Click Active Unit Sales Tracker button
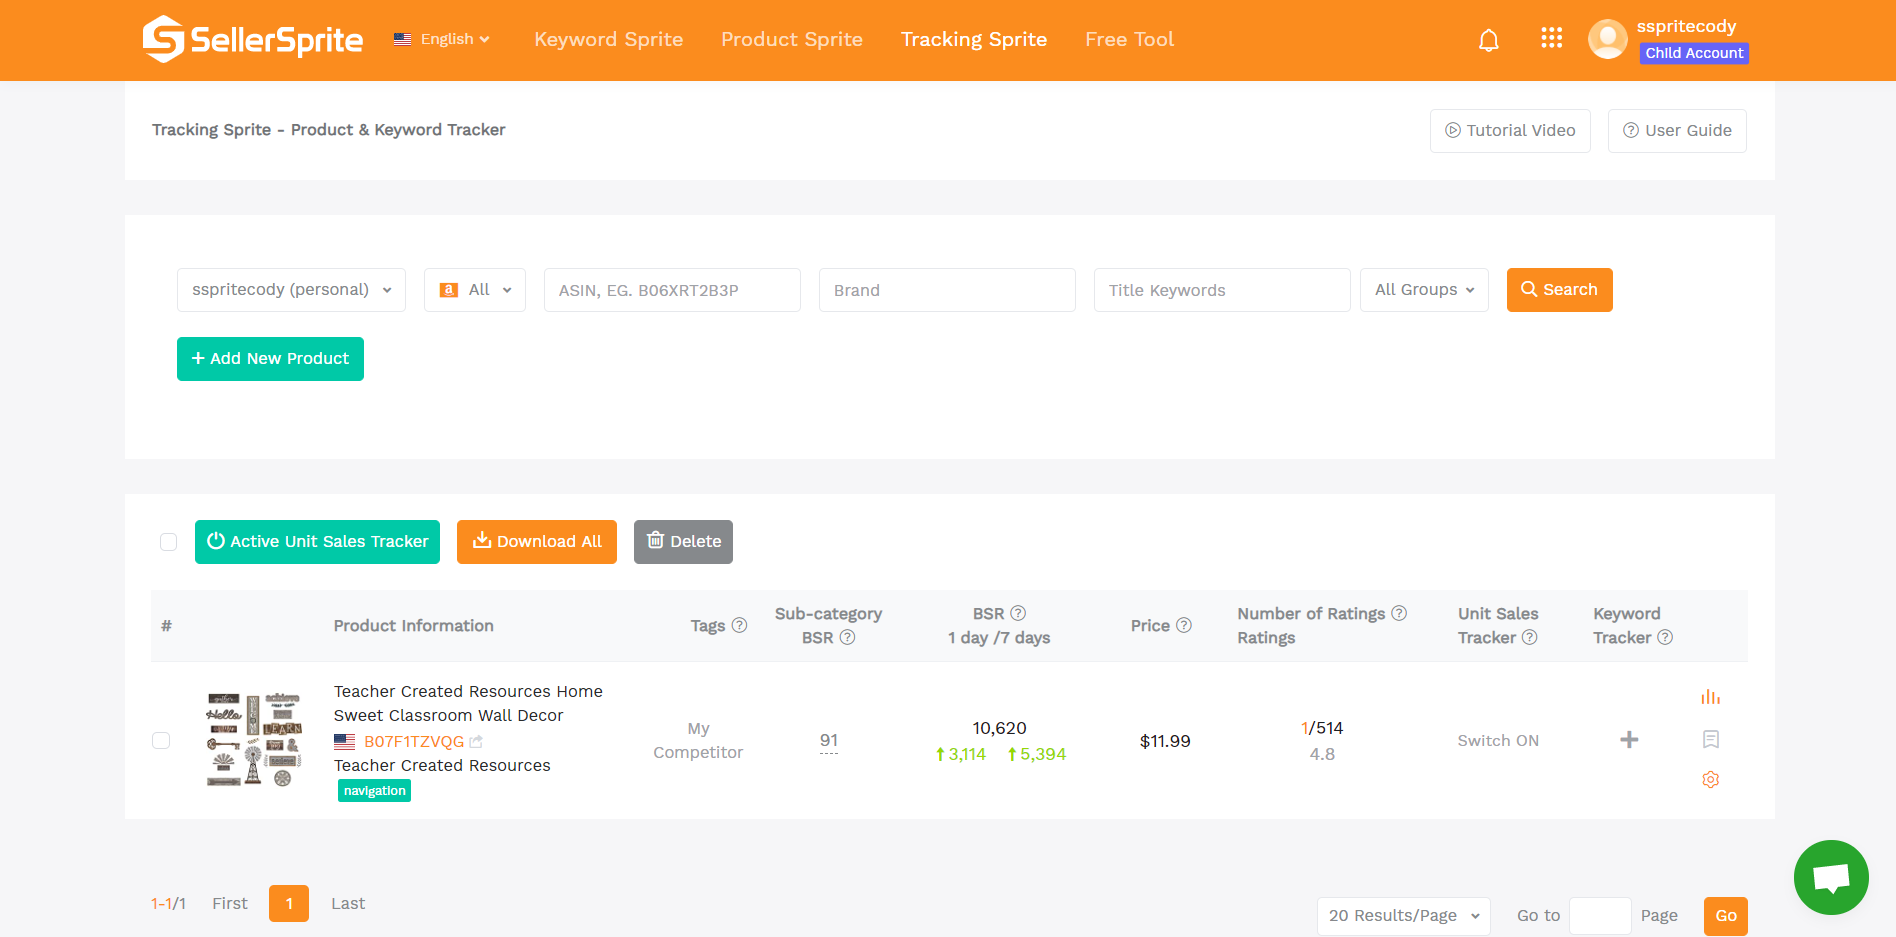 coord(317,542)
